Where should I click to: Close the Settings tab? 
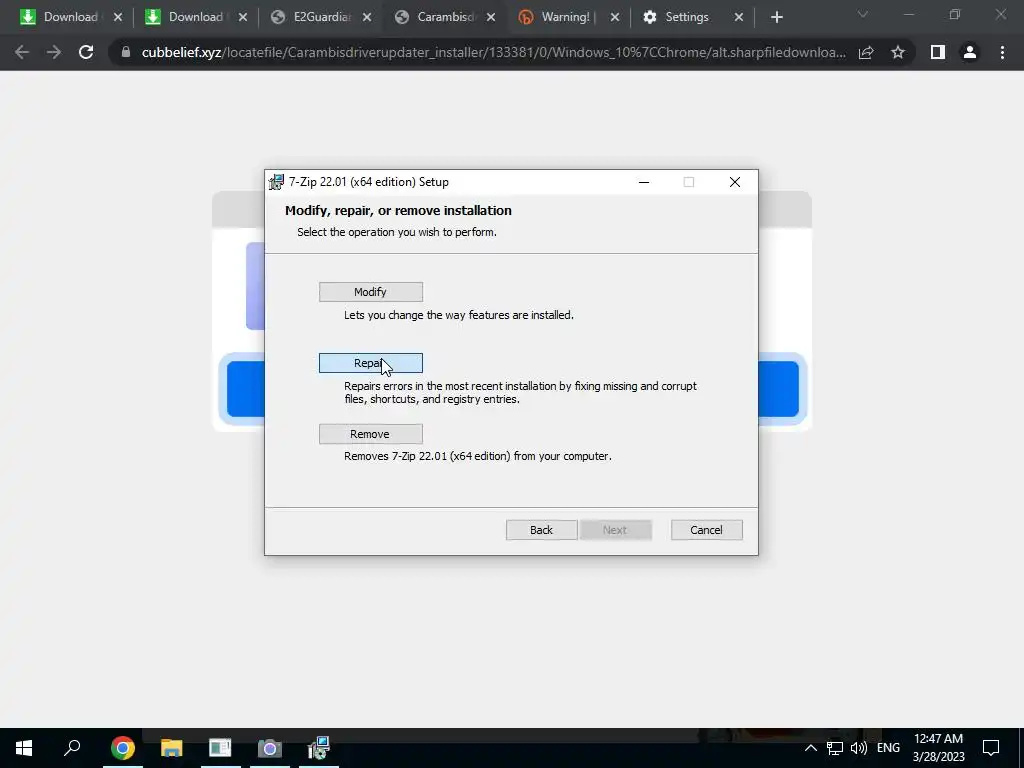tap(739, 18)
